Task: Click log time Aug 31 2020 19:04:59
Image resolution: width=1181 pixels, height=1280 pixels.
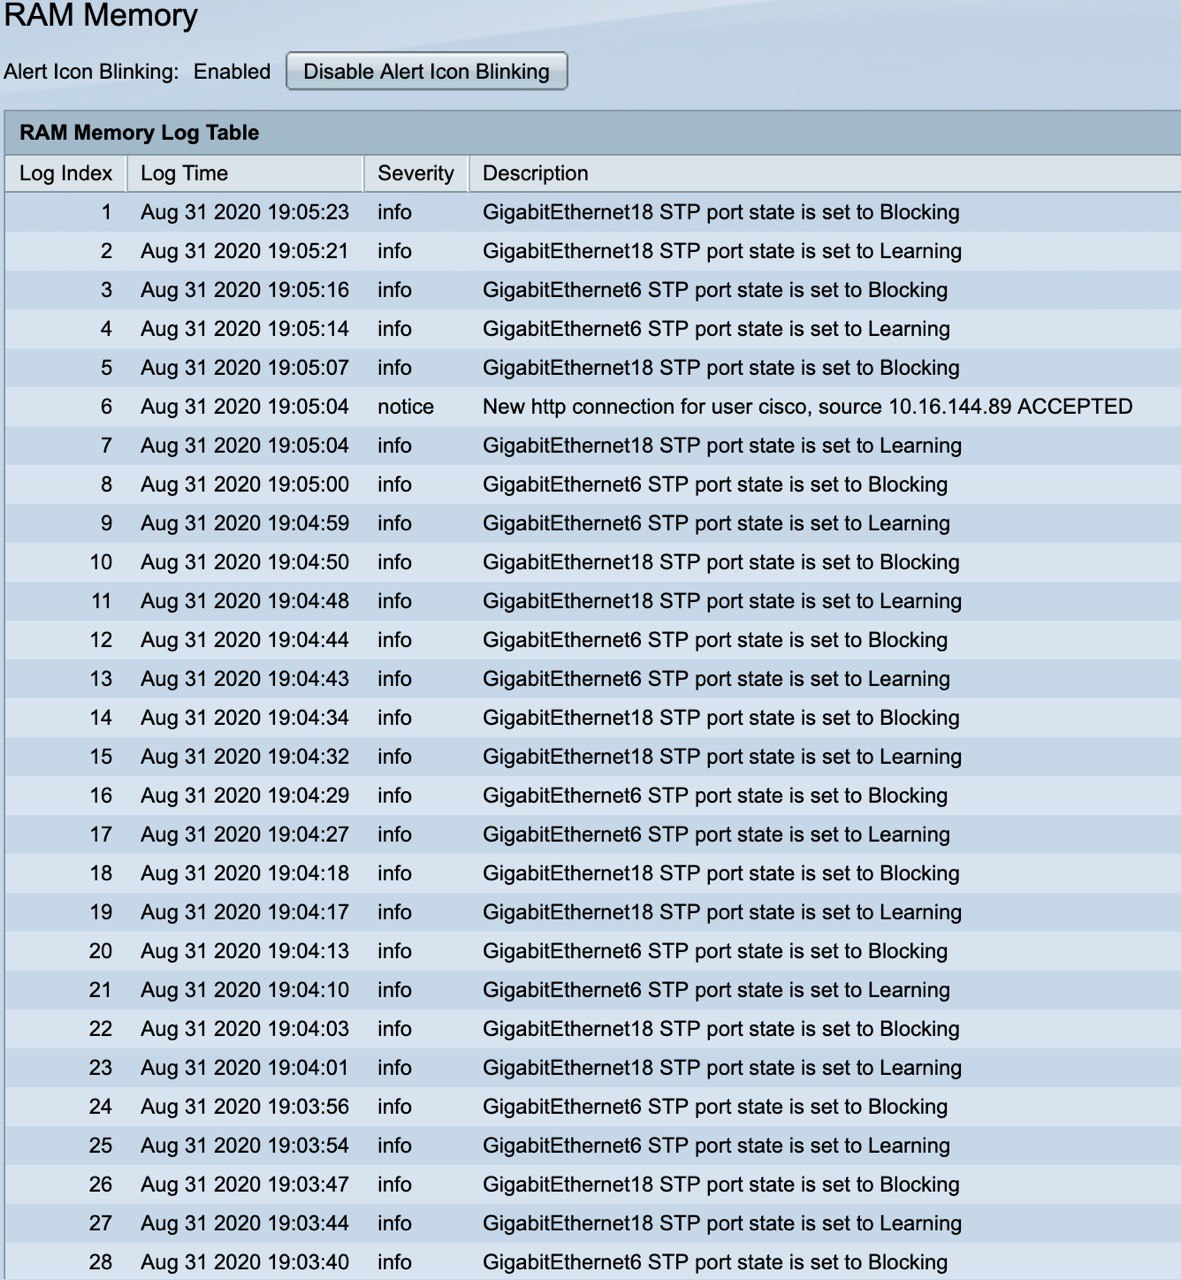Action: [x=245, y=523]
